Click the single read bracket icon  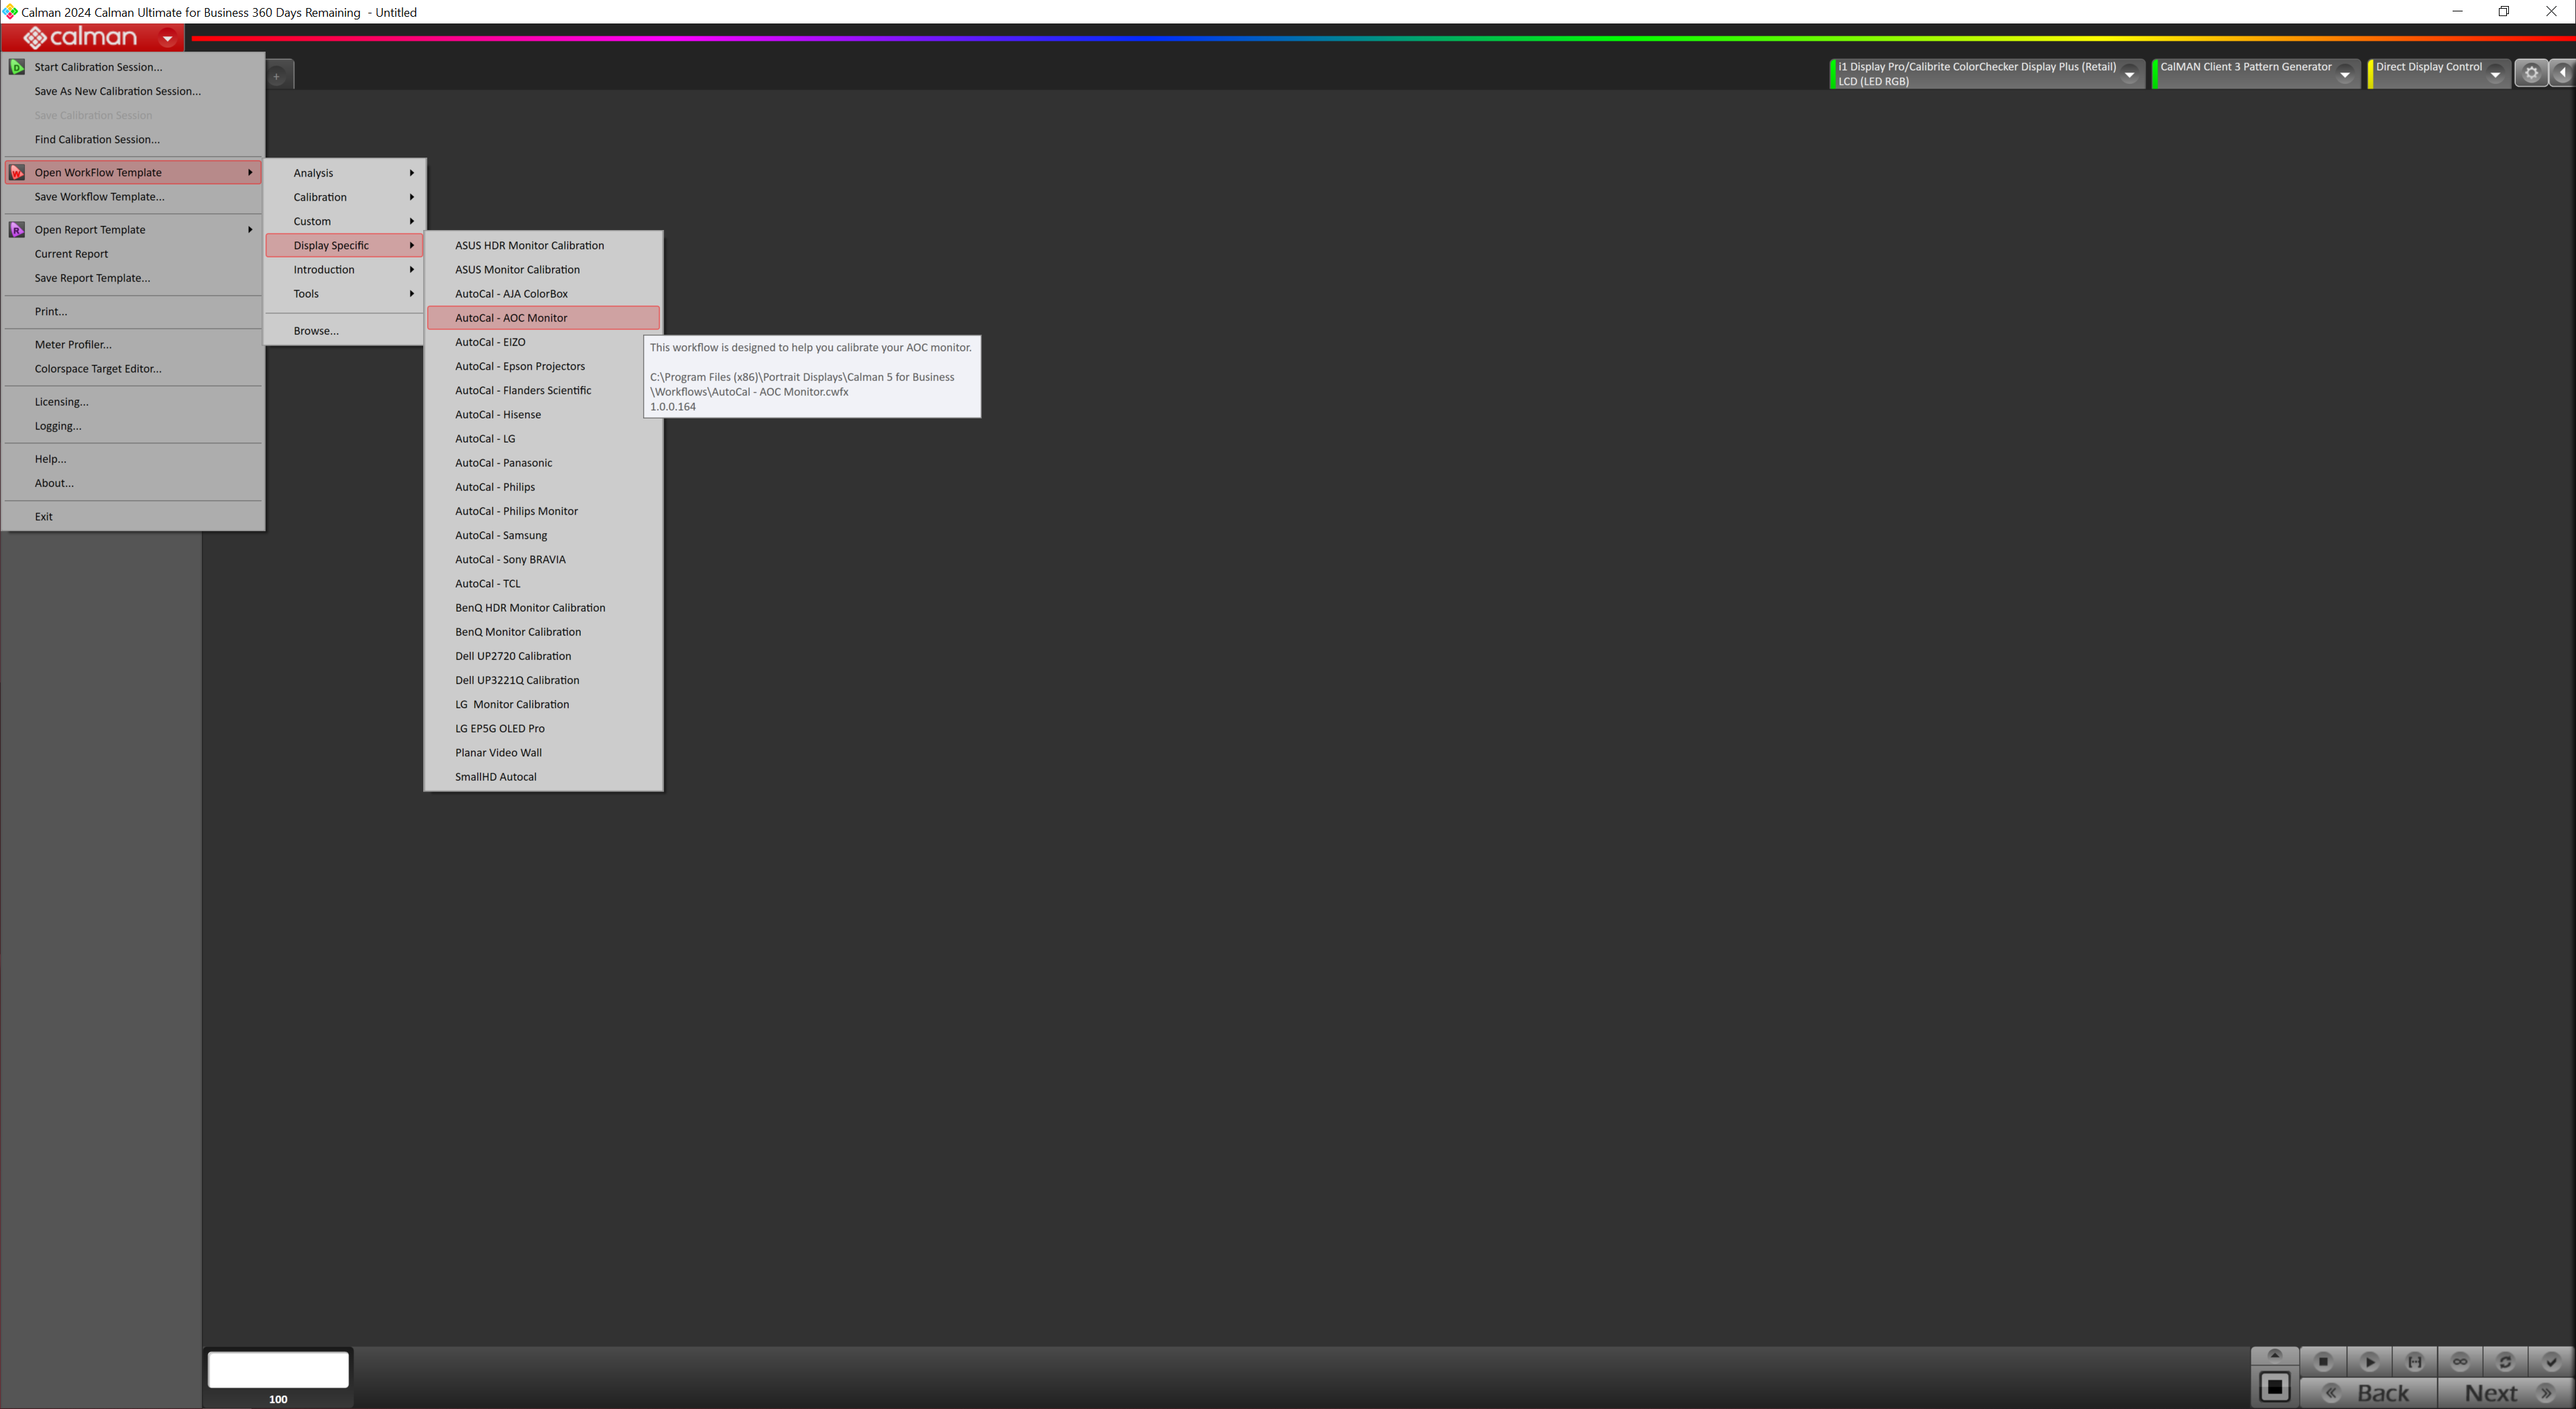(2414, 1361)
